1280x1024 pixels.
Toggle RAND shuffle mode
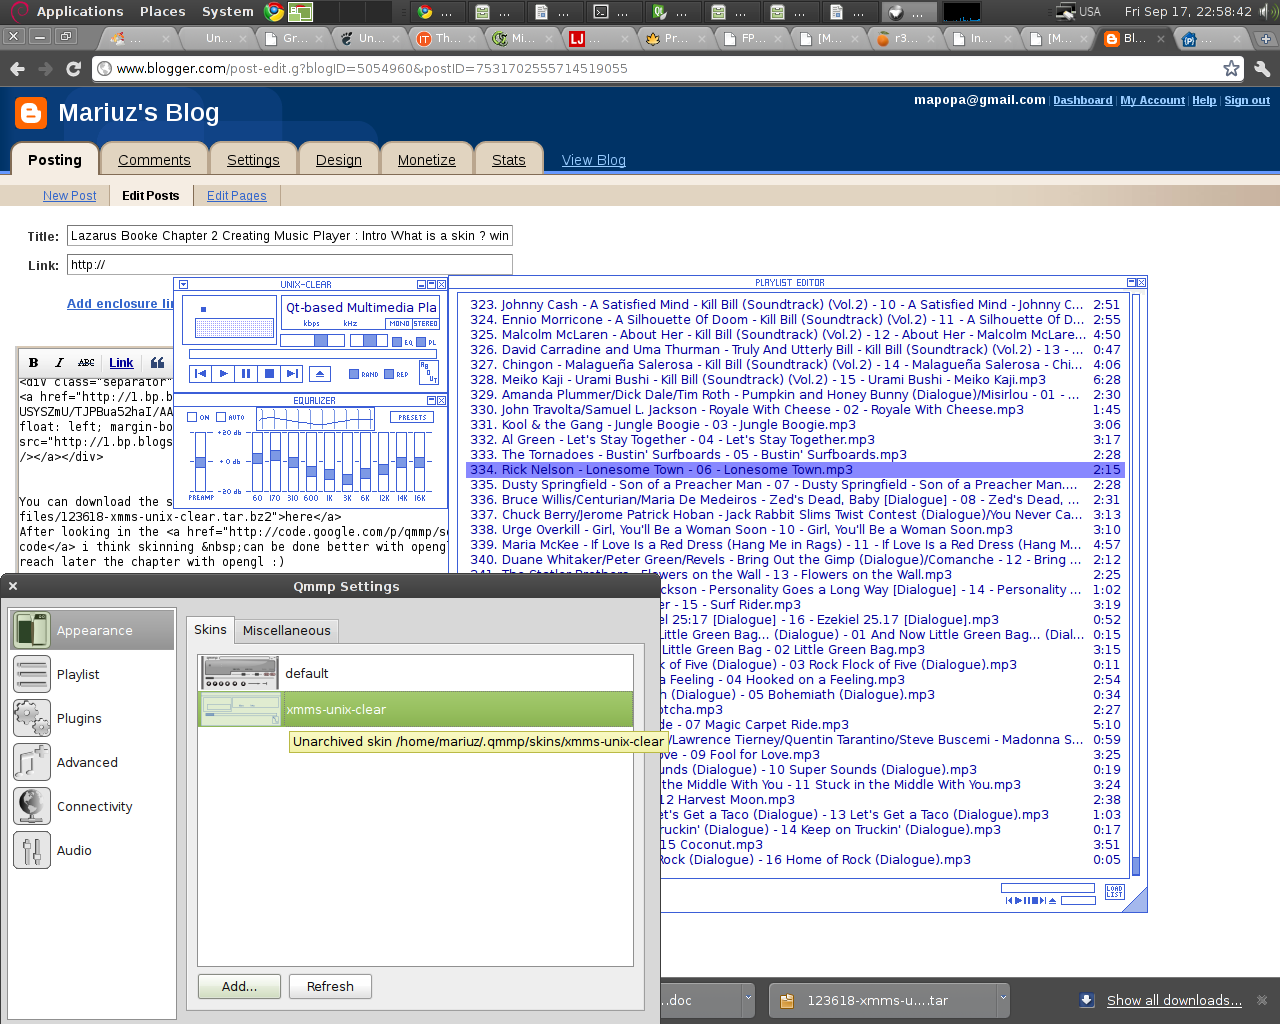(364, 374)
